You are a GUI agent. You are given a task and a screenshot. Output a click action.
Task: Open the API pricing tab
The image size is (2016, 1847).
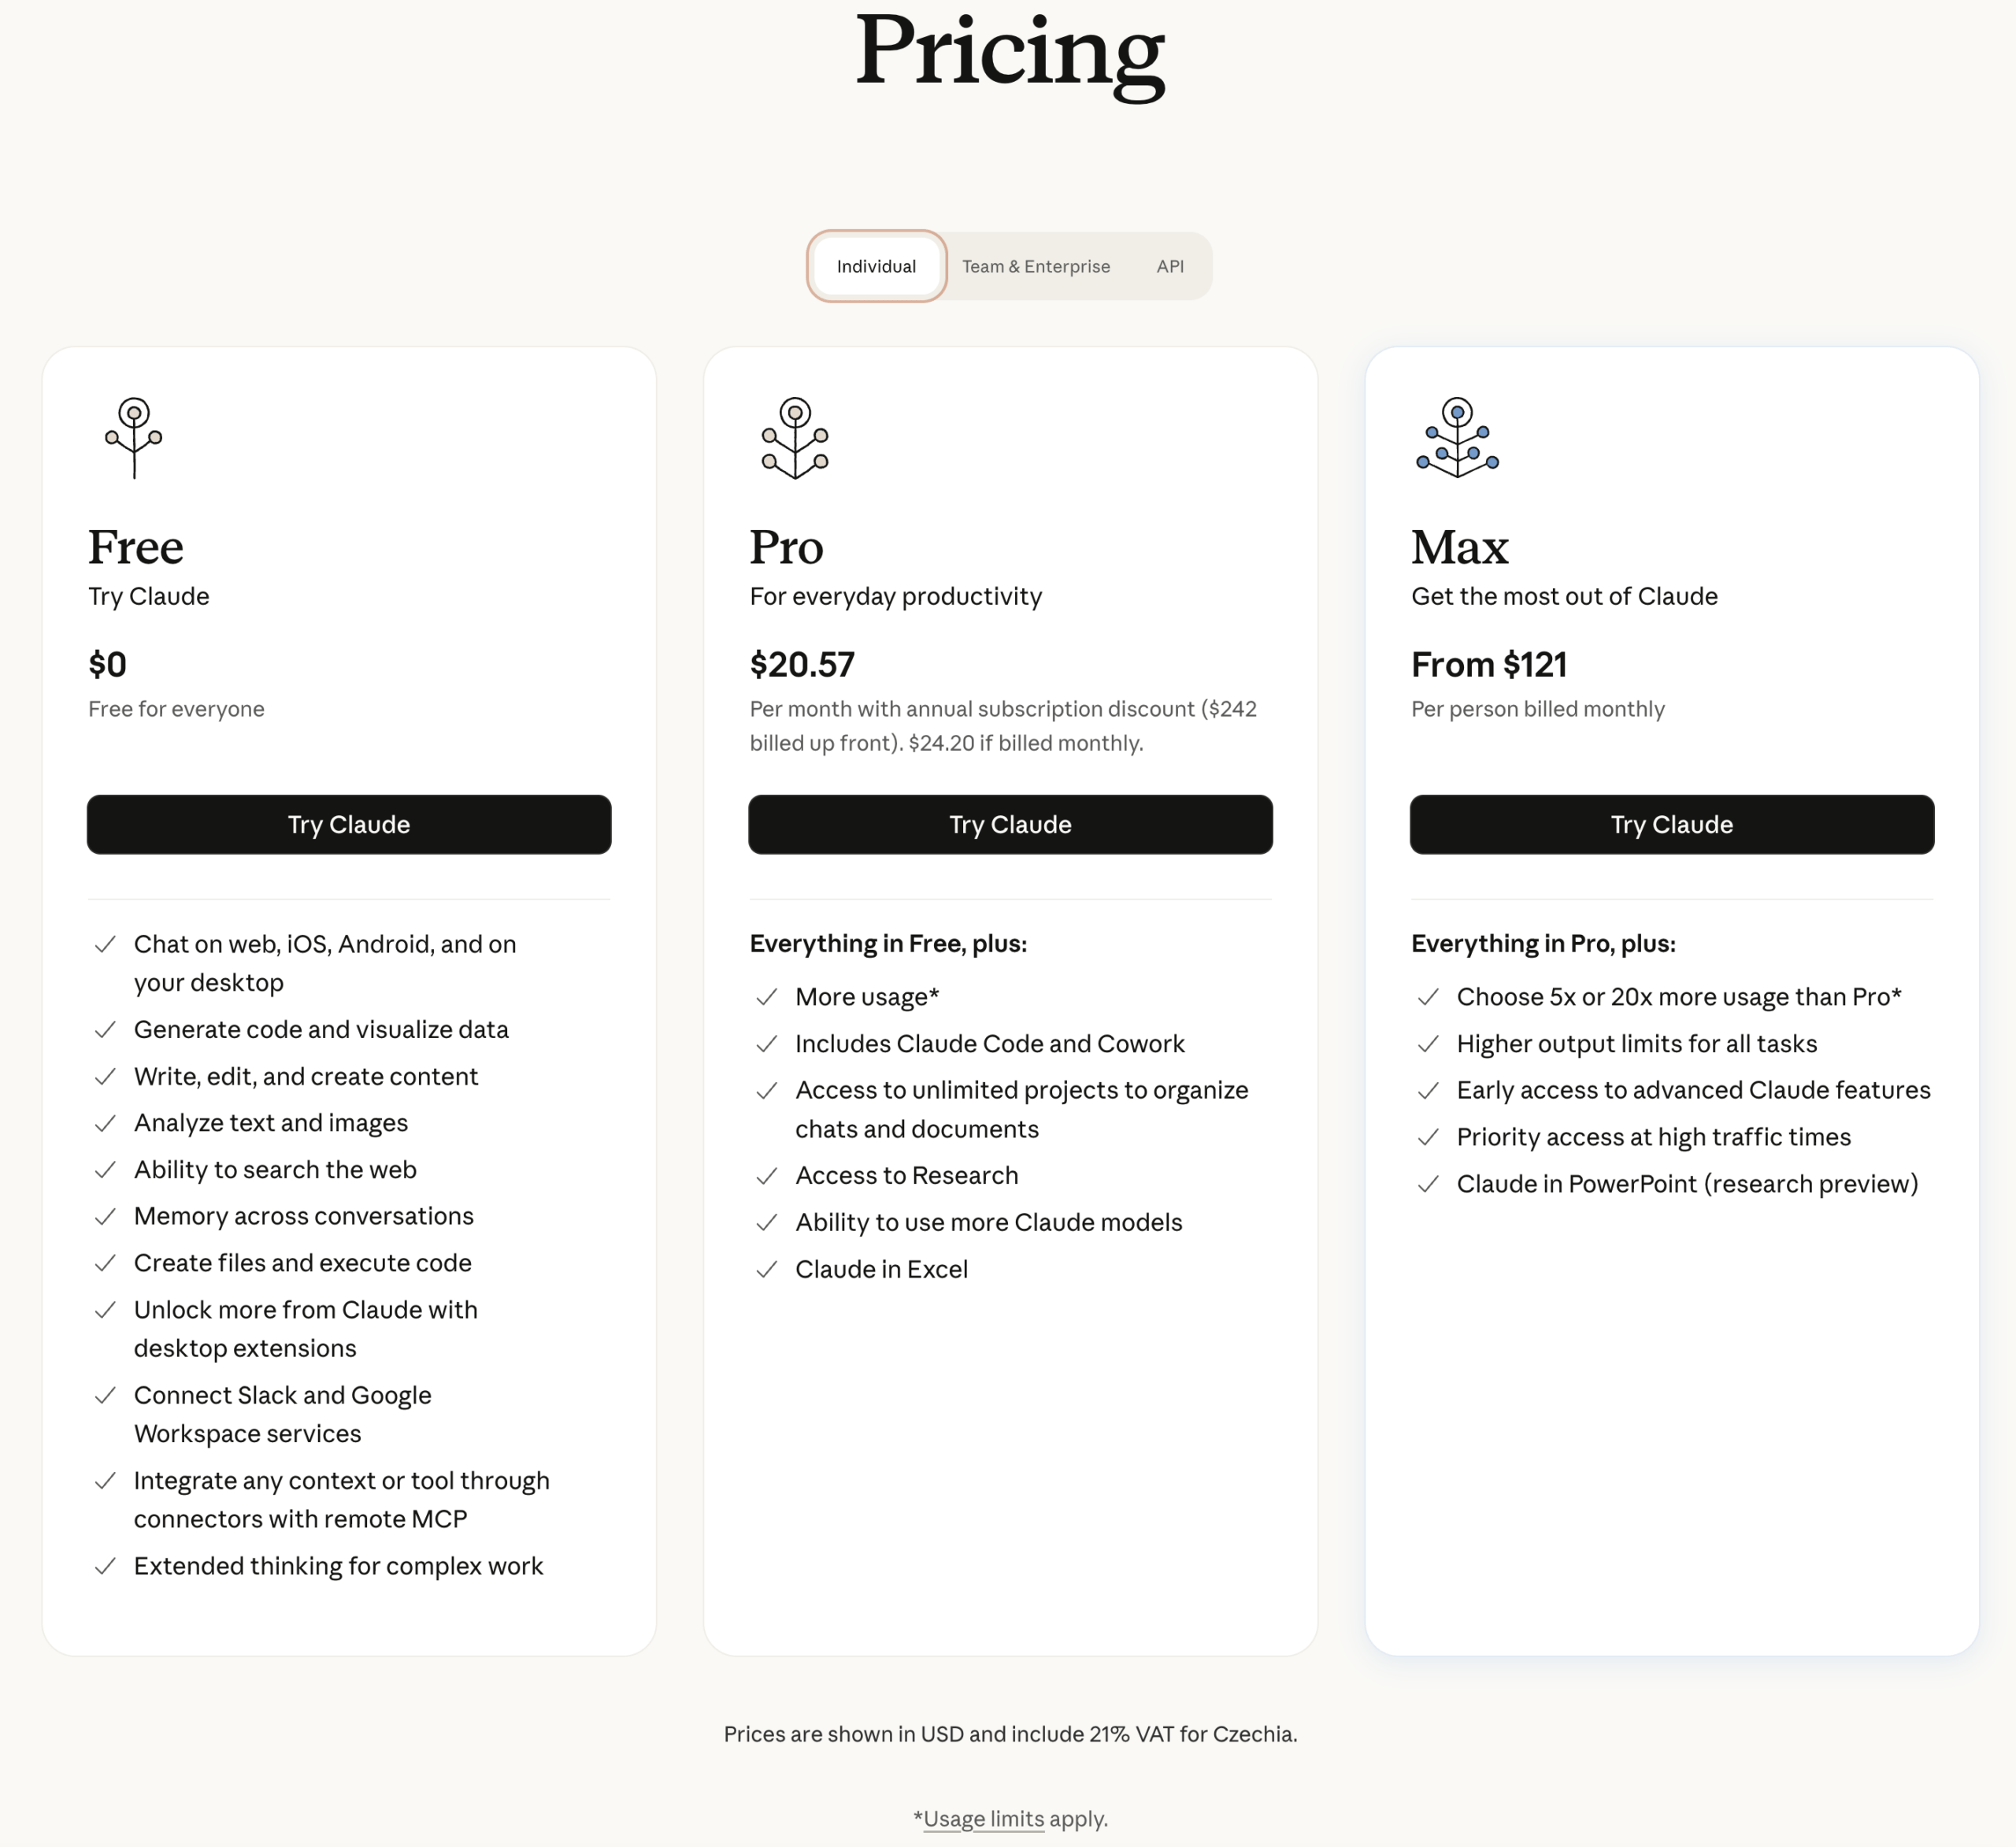point(1170,266)
